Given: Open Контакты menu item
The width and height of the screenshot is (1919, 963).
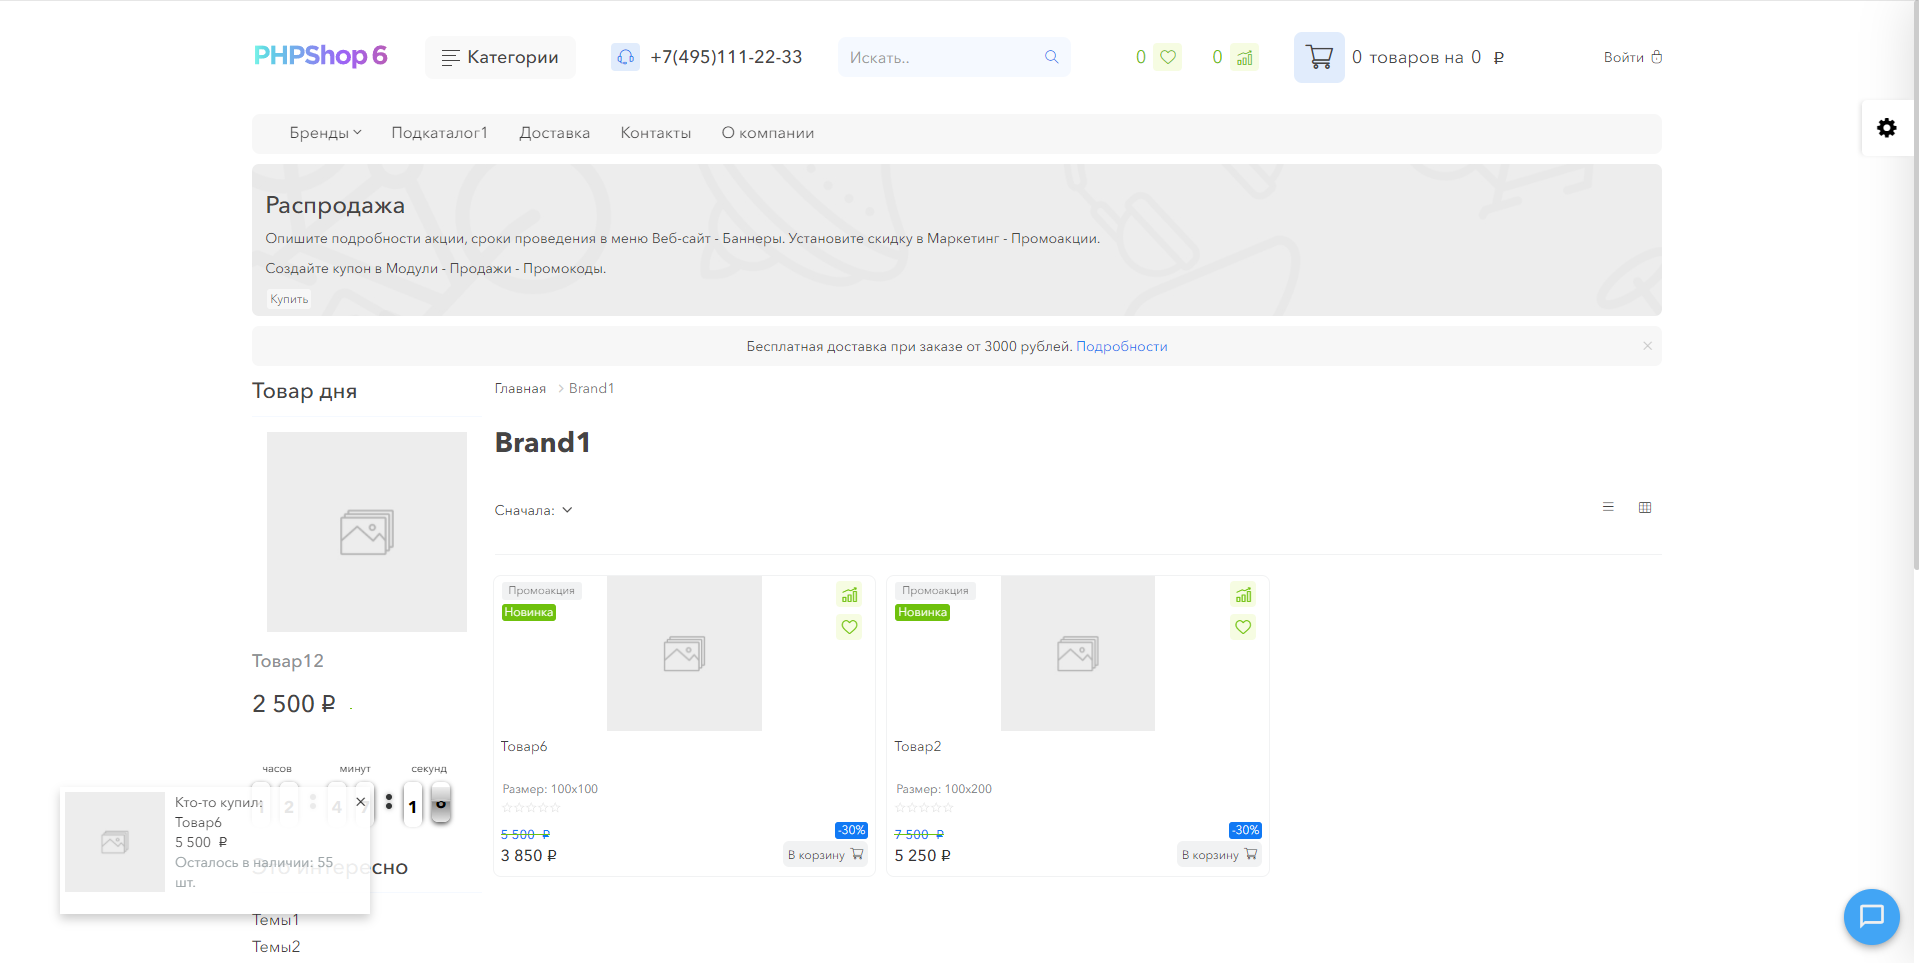Looking at the screenshot, I should click(655, 133).
